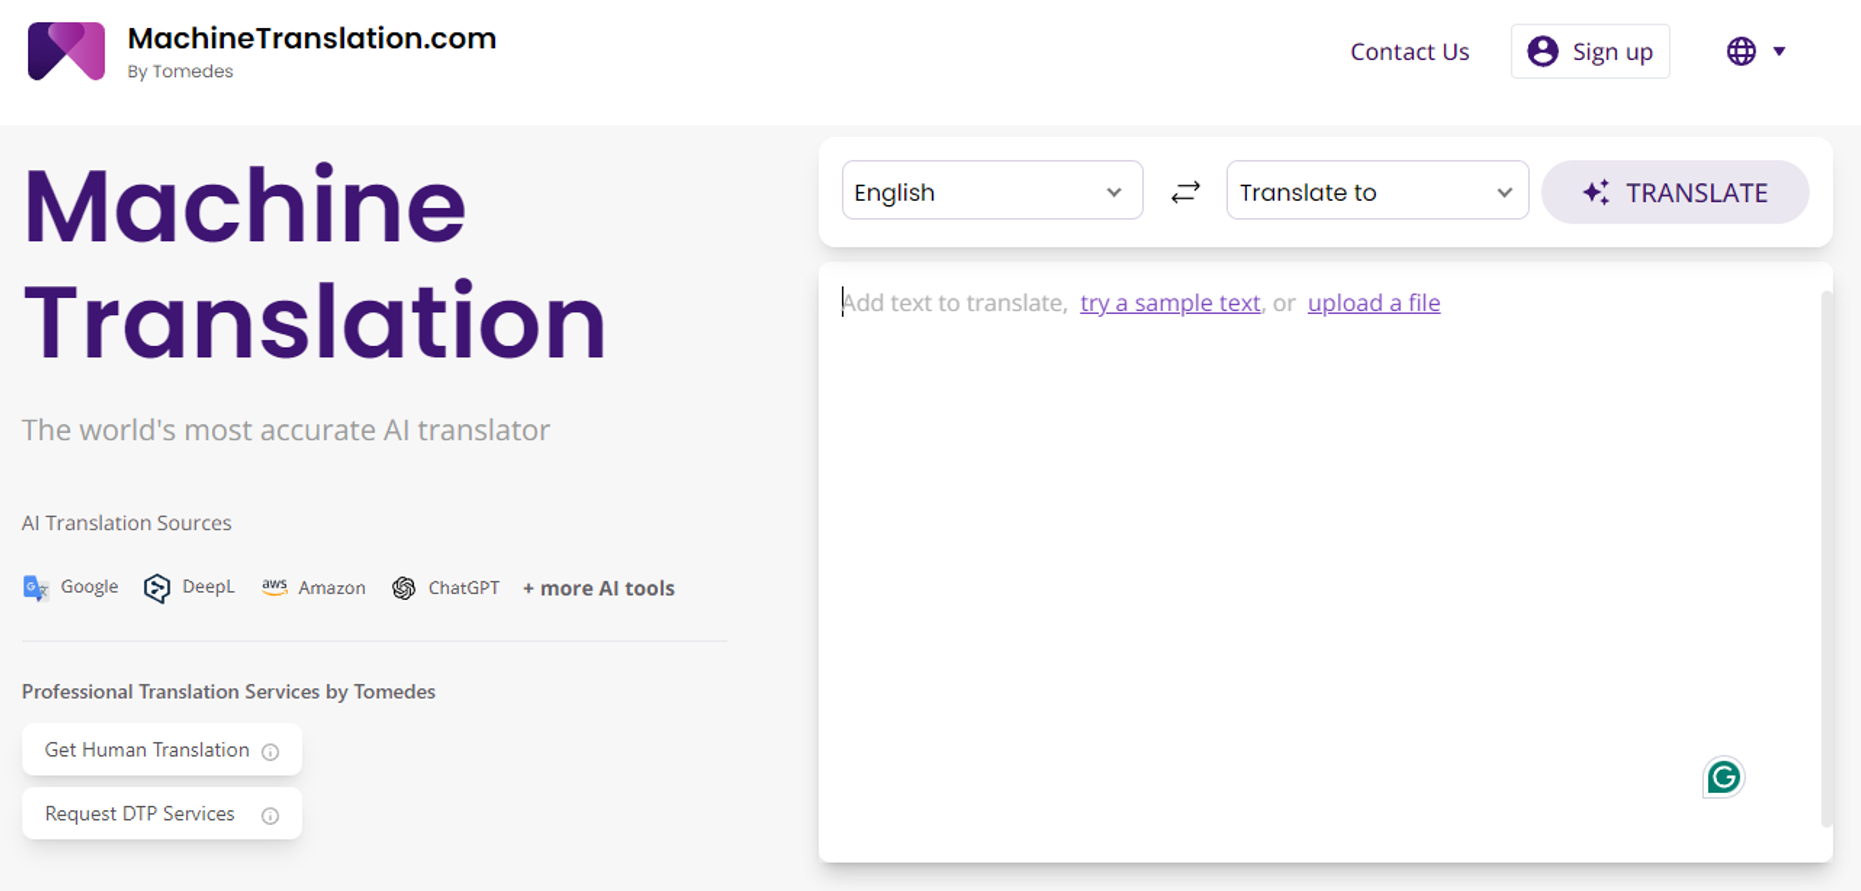Click the ChatGPT source icon
The height and width of the screenshot is (891, 1861).
click(x=404, y=588)
